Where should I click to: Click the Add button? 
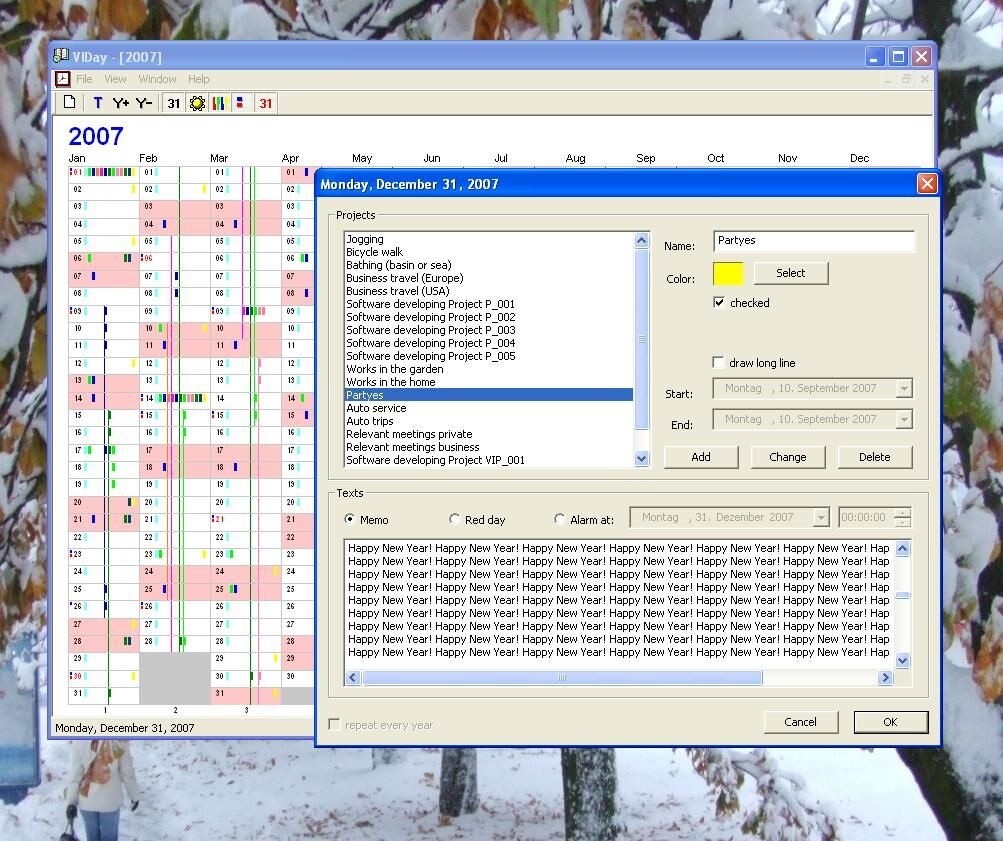coord(701,457)
